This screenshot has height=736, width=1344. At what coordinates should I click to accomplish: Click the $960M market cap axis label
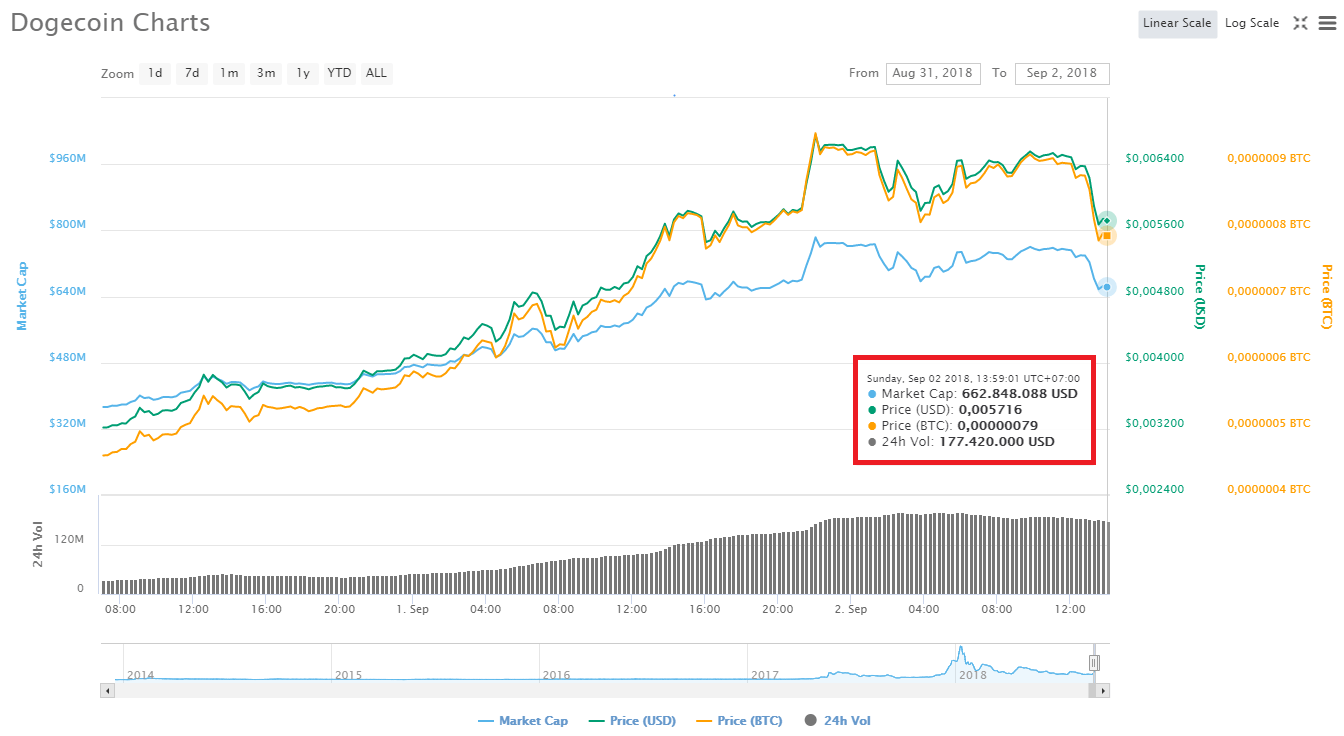[68, 159]
